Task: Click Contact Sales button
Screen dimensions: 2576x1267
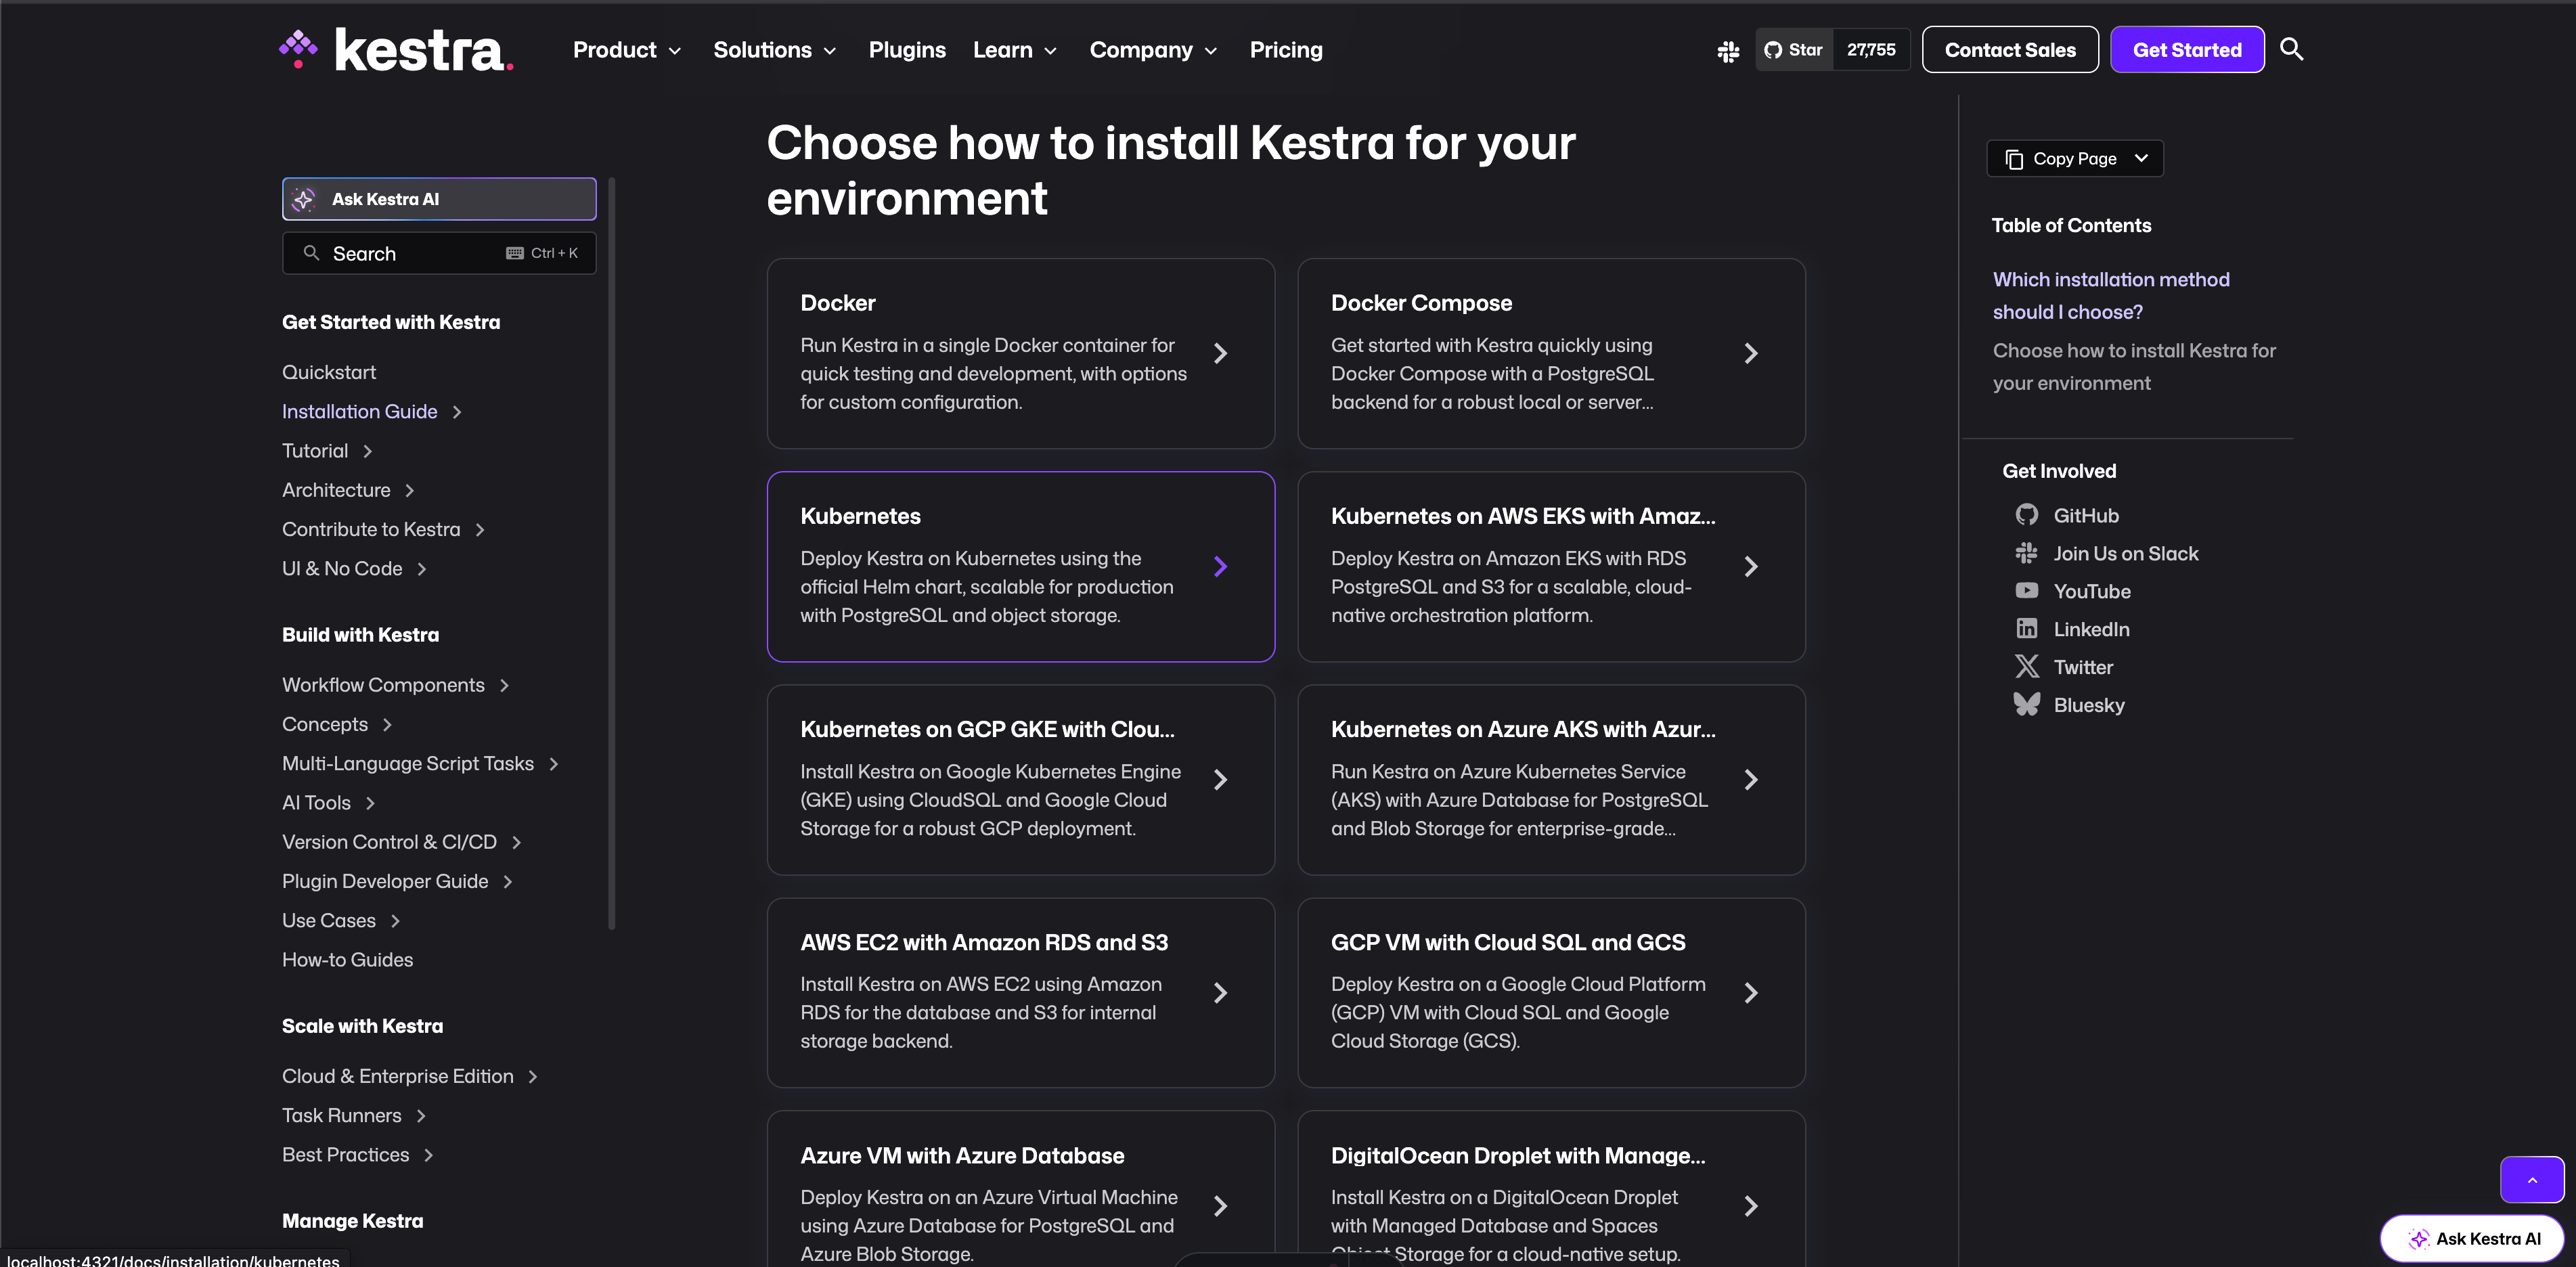Action: coord(2010,50)
